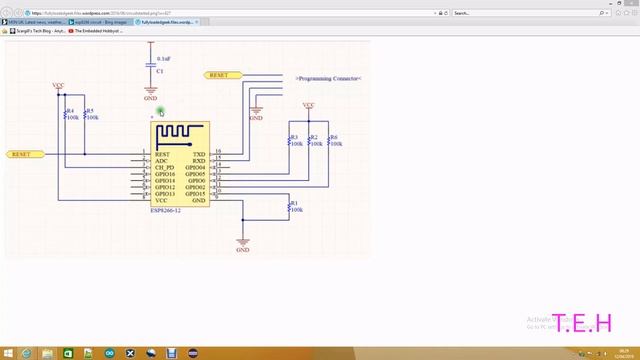
Task: Click the browser Home icon
Action: (x=618, y=13)
